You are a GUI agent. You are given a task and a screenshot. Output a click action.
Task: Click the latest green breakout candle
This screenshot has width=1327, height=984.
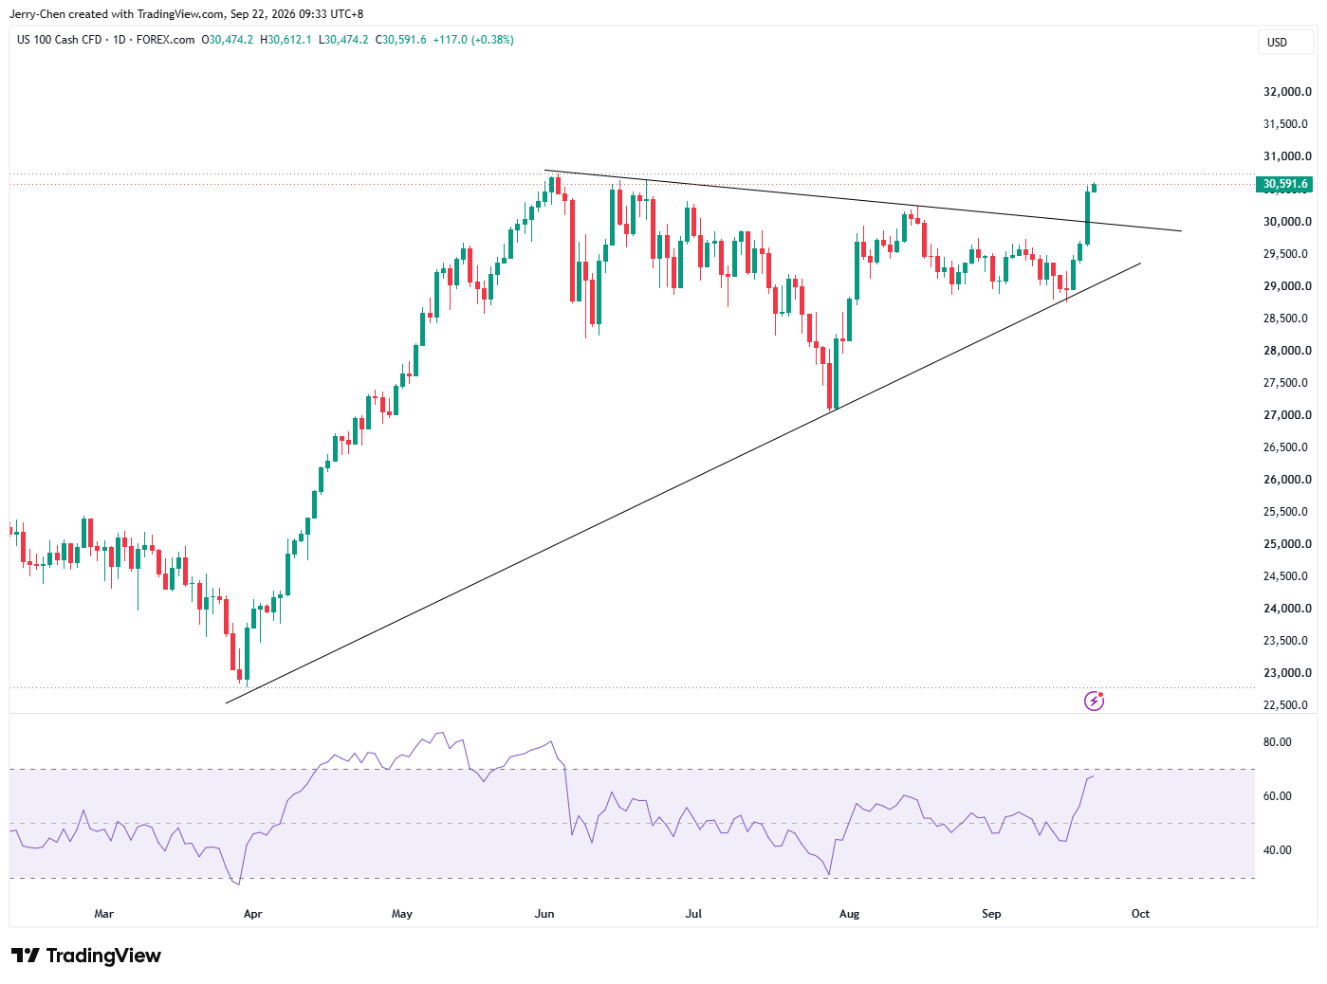click(x=1087, y=217)
